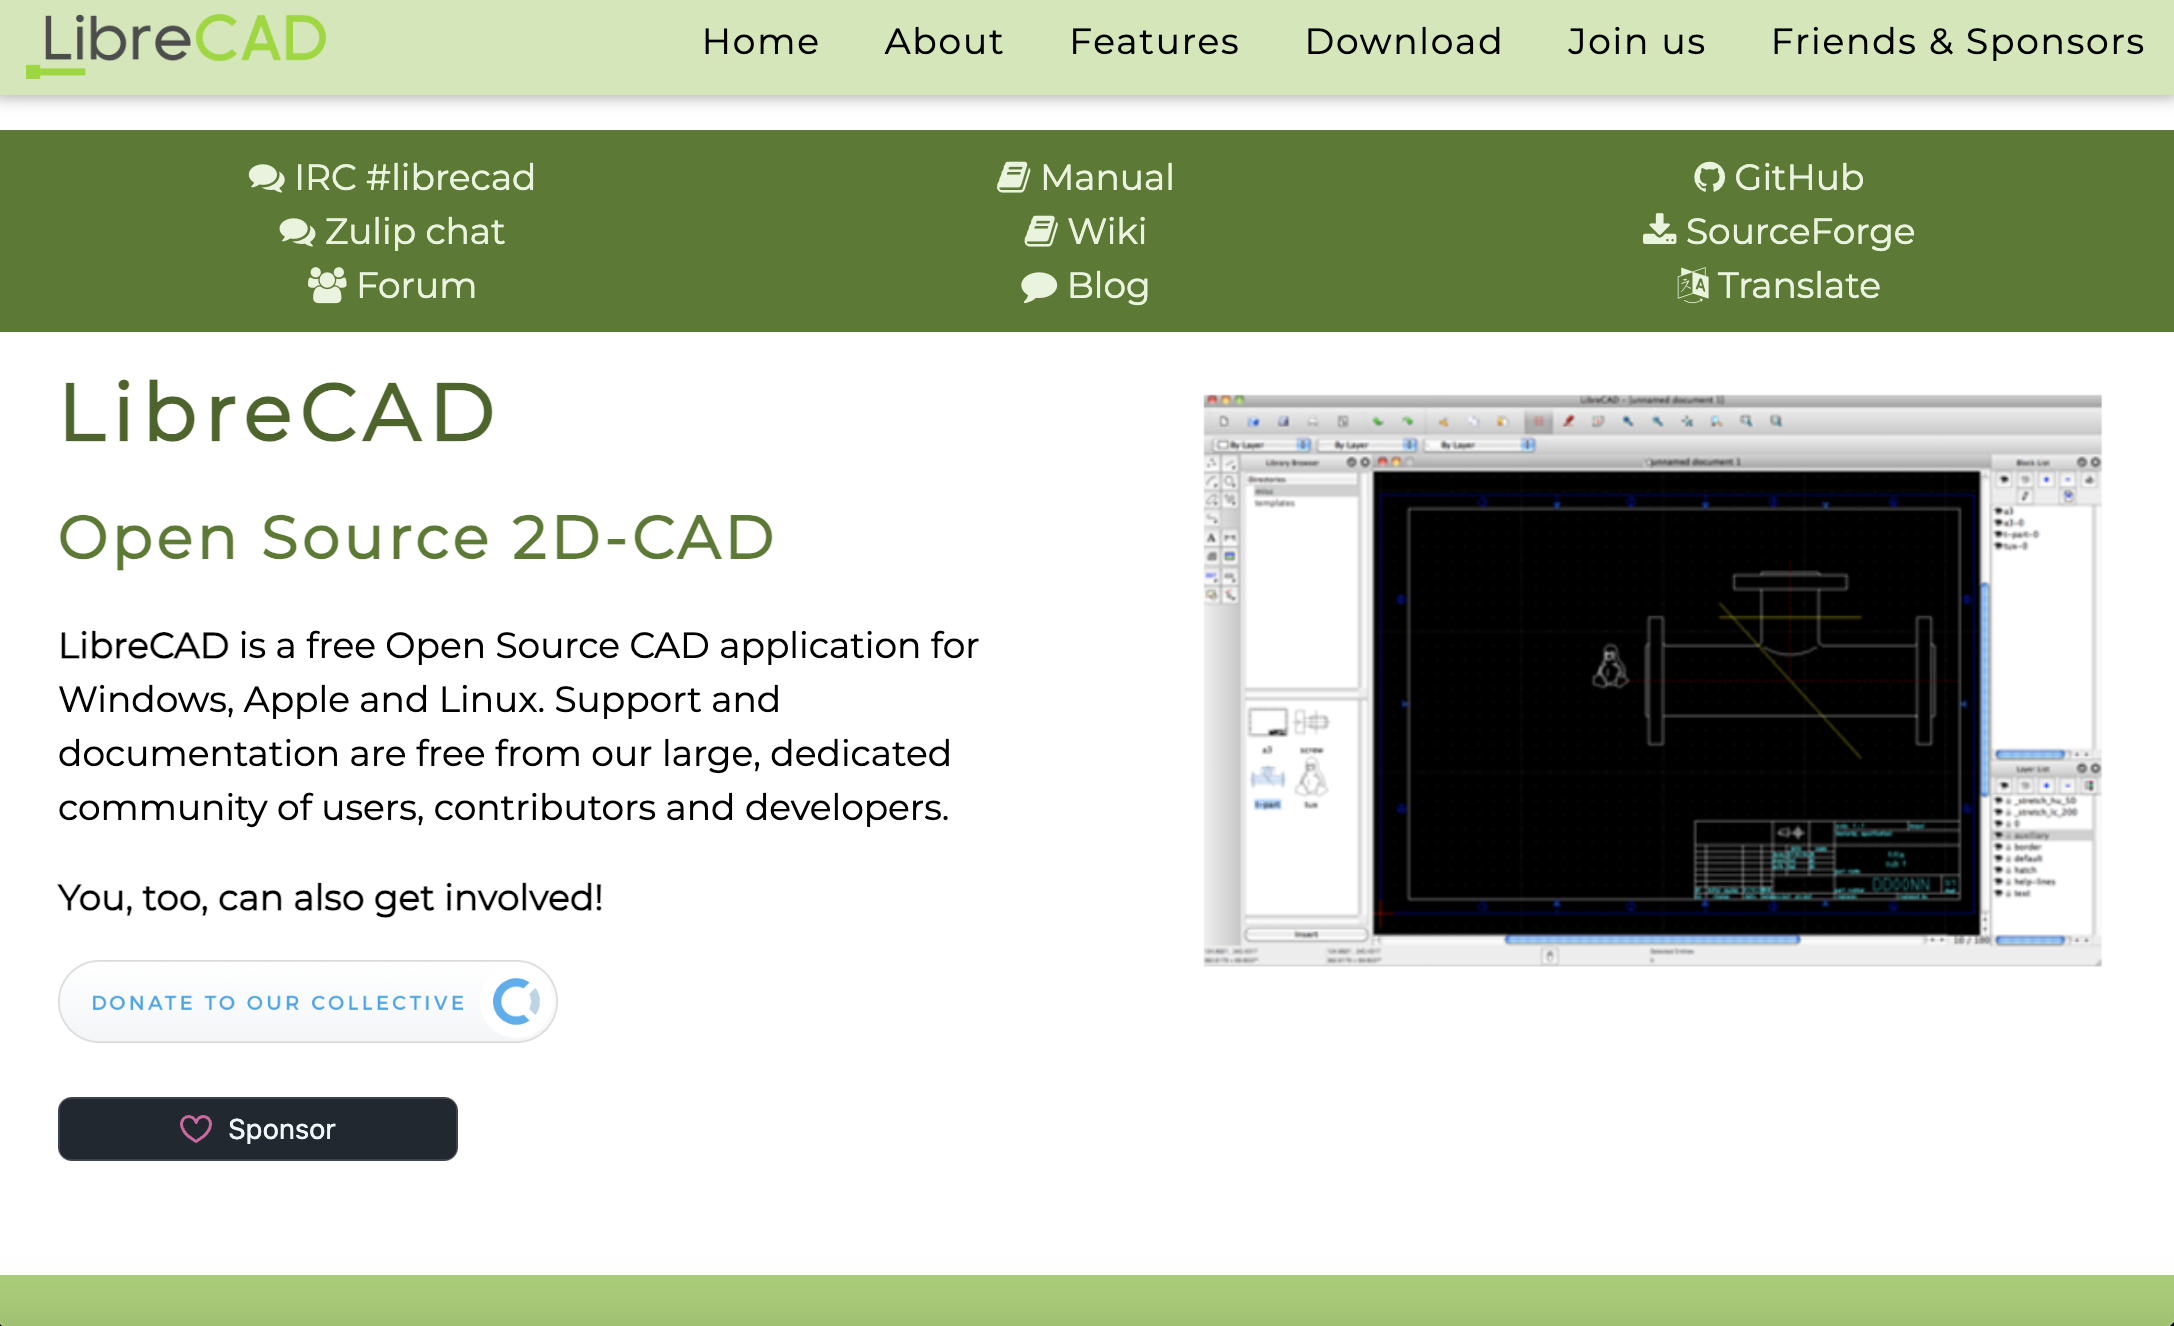Click the Translate language icon

(x=1693, y=285)
